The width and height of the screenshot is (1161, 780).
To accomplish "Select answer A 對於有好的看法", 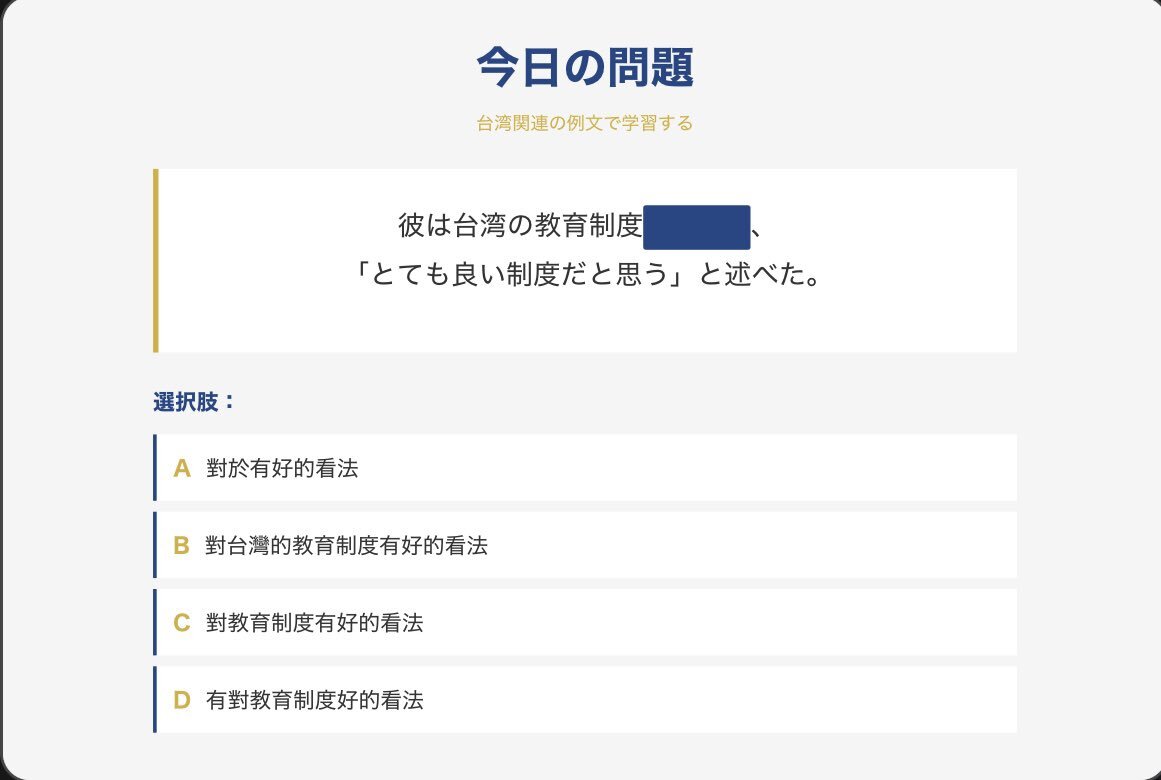I will click(283, 468).
